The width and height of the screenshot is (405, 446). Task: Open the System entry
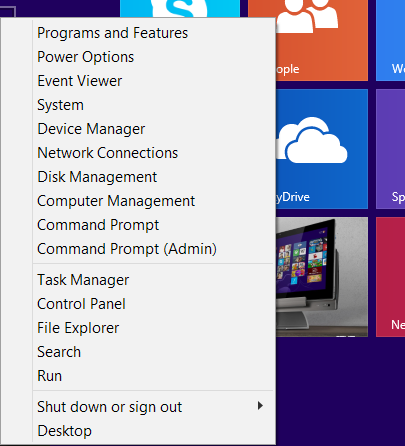(x=60, y=105)
